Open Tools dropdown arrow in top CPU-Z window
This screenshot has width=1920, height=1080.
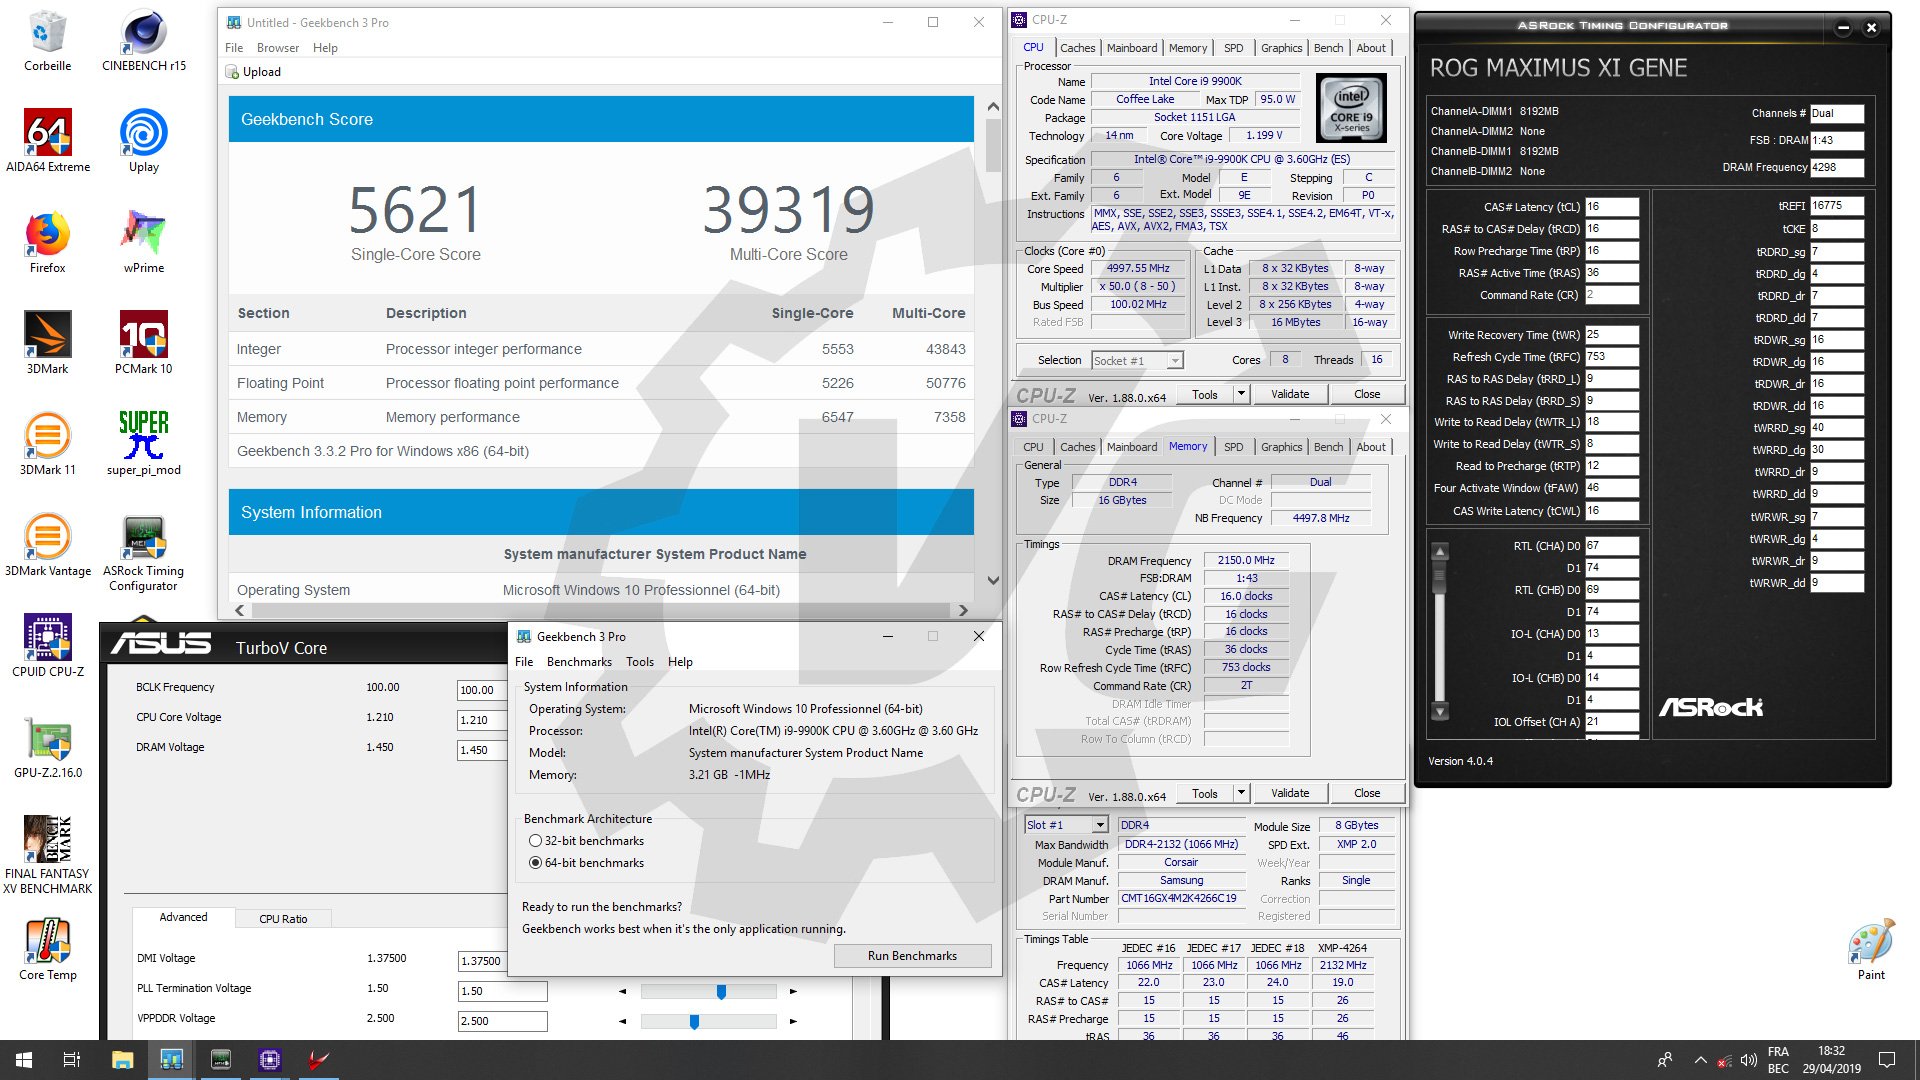point(1241,394)
